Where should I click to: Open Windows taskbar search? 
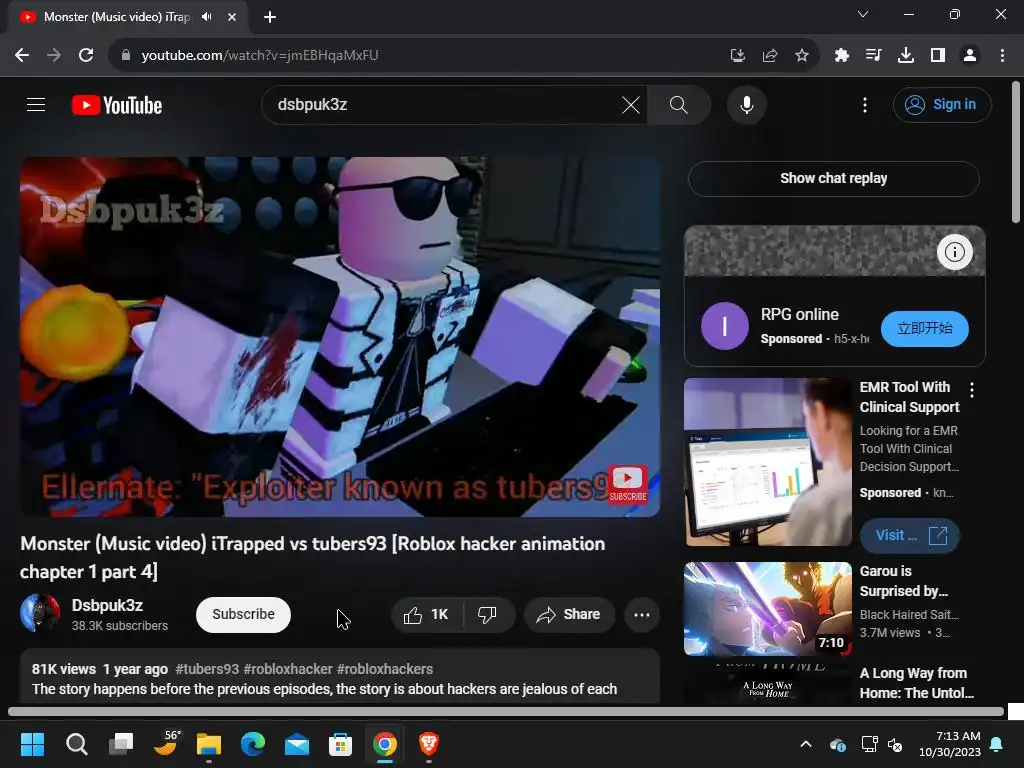76,744
